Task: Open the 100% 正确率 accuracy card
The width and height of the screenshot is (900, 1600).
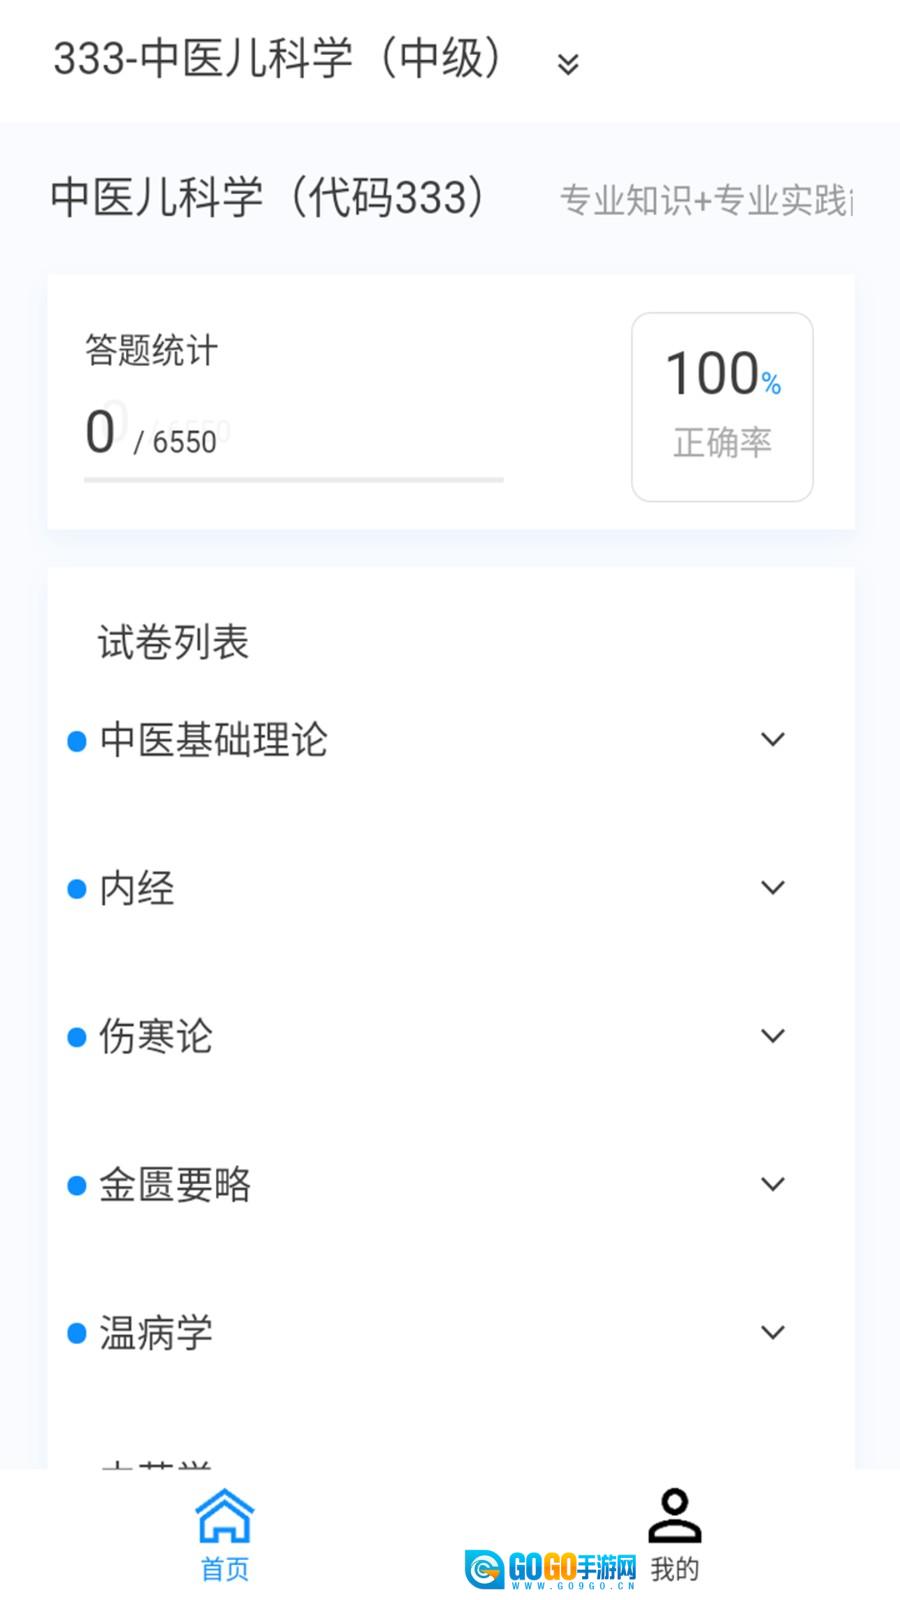Action: pyautogui.click(x=722, y=407)
